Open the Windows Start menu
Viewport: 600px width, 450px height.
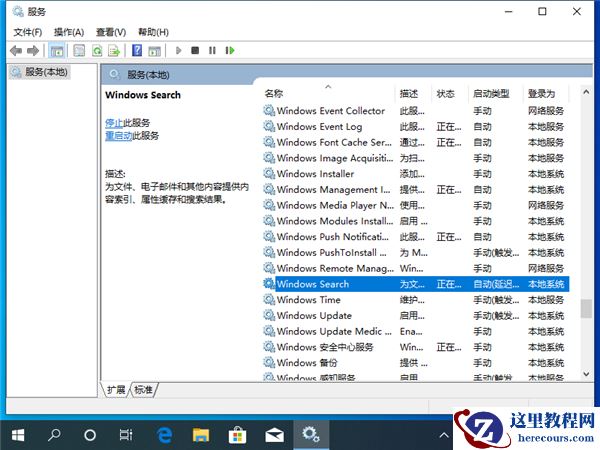[18, 435]
